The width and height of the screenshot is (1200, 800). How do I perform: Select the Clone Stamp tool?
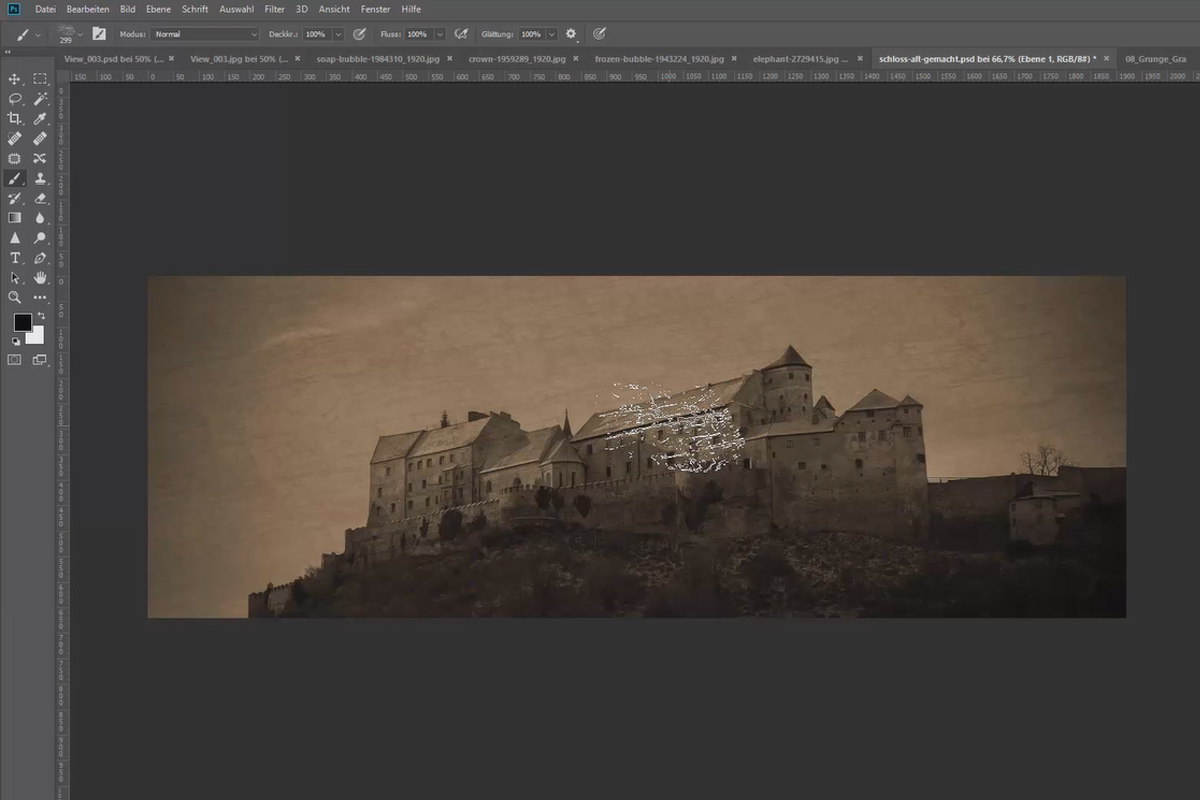pos(40,178)
